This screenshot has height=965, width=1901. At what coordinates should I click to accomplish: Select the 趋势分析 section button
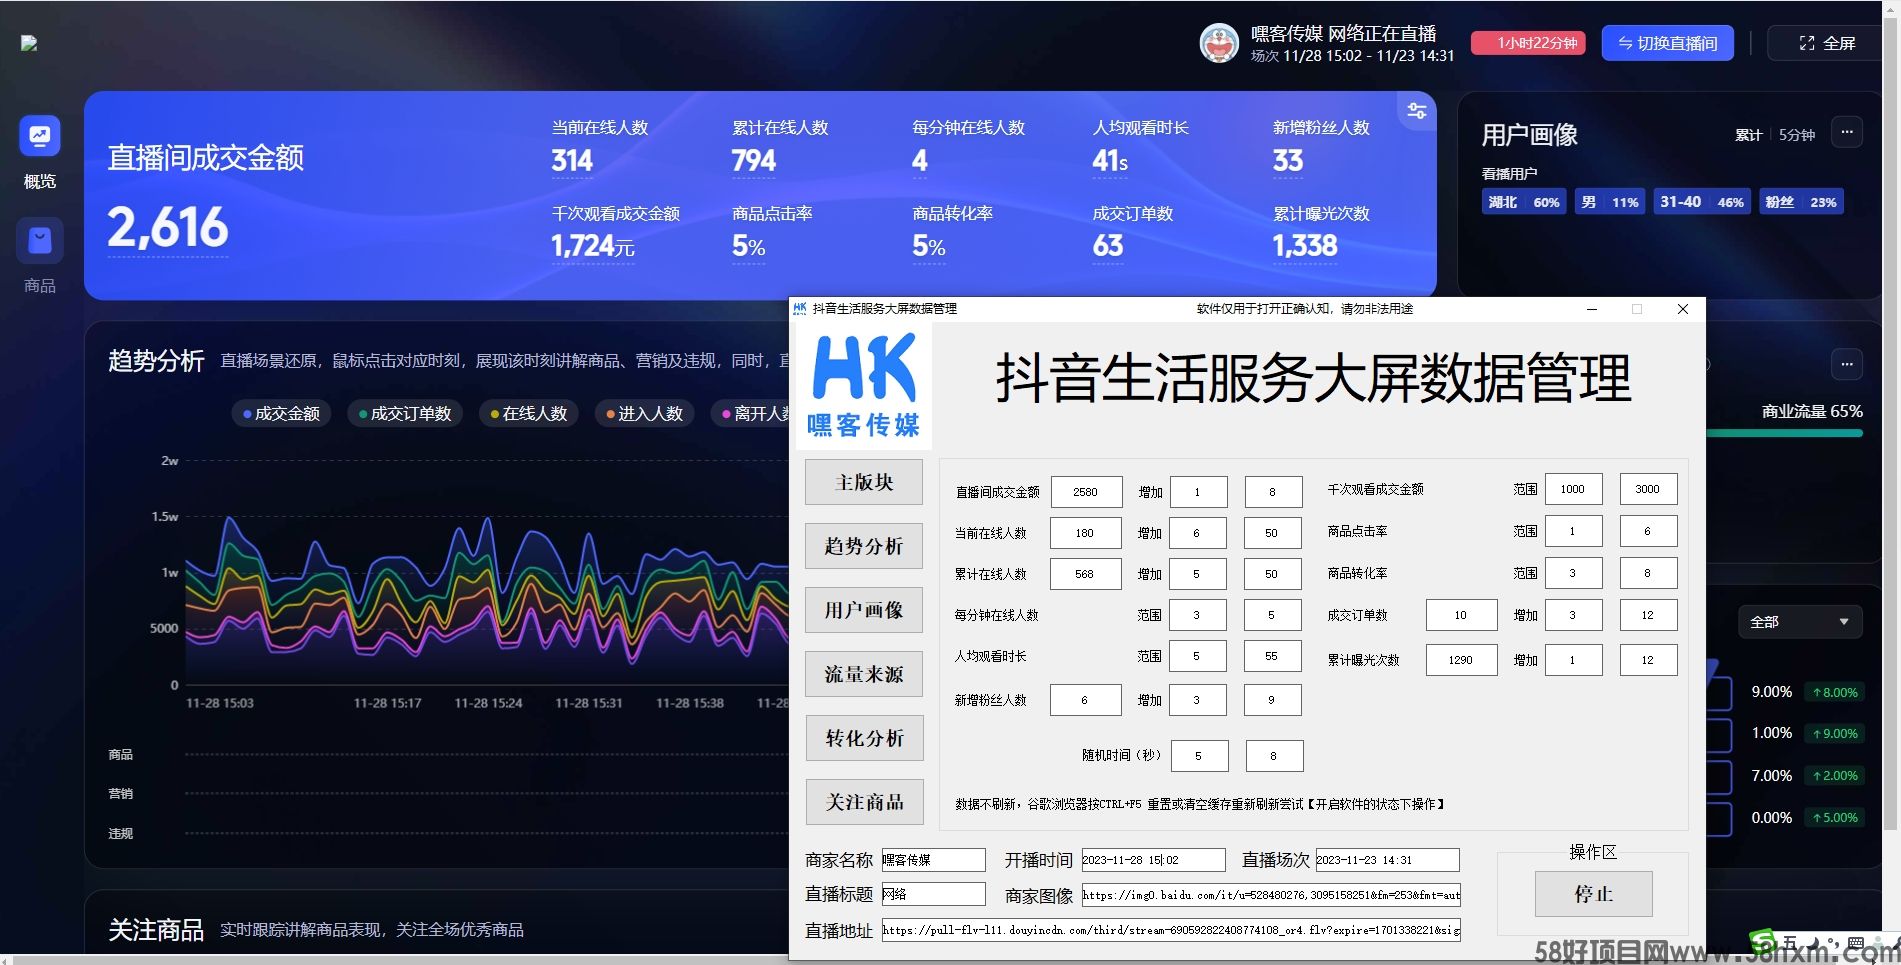tap(864, 546)
